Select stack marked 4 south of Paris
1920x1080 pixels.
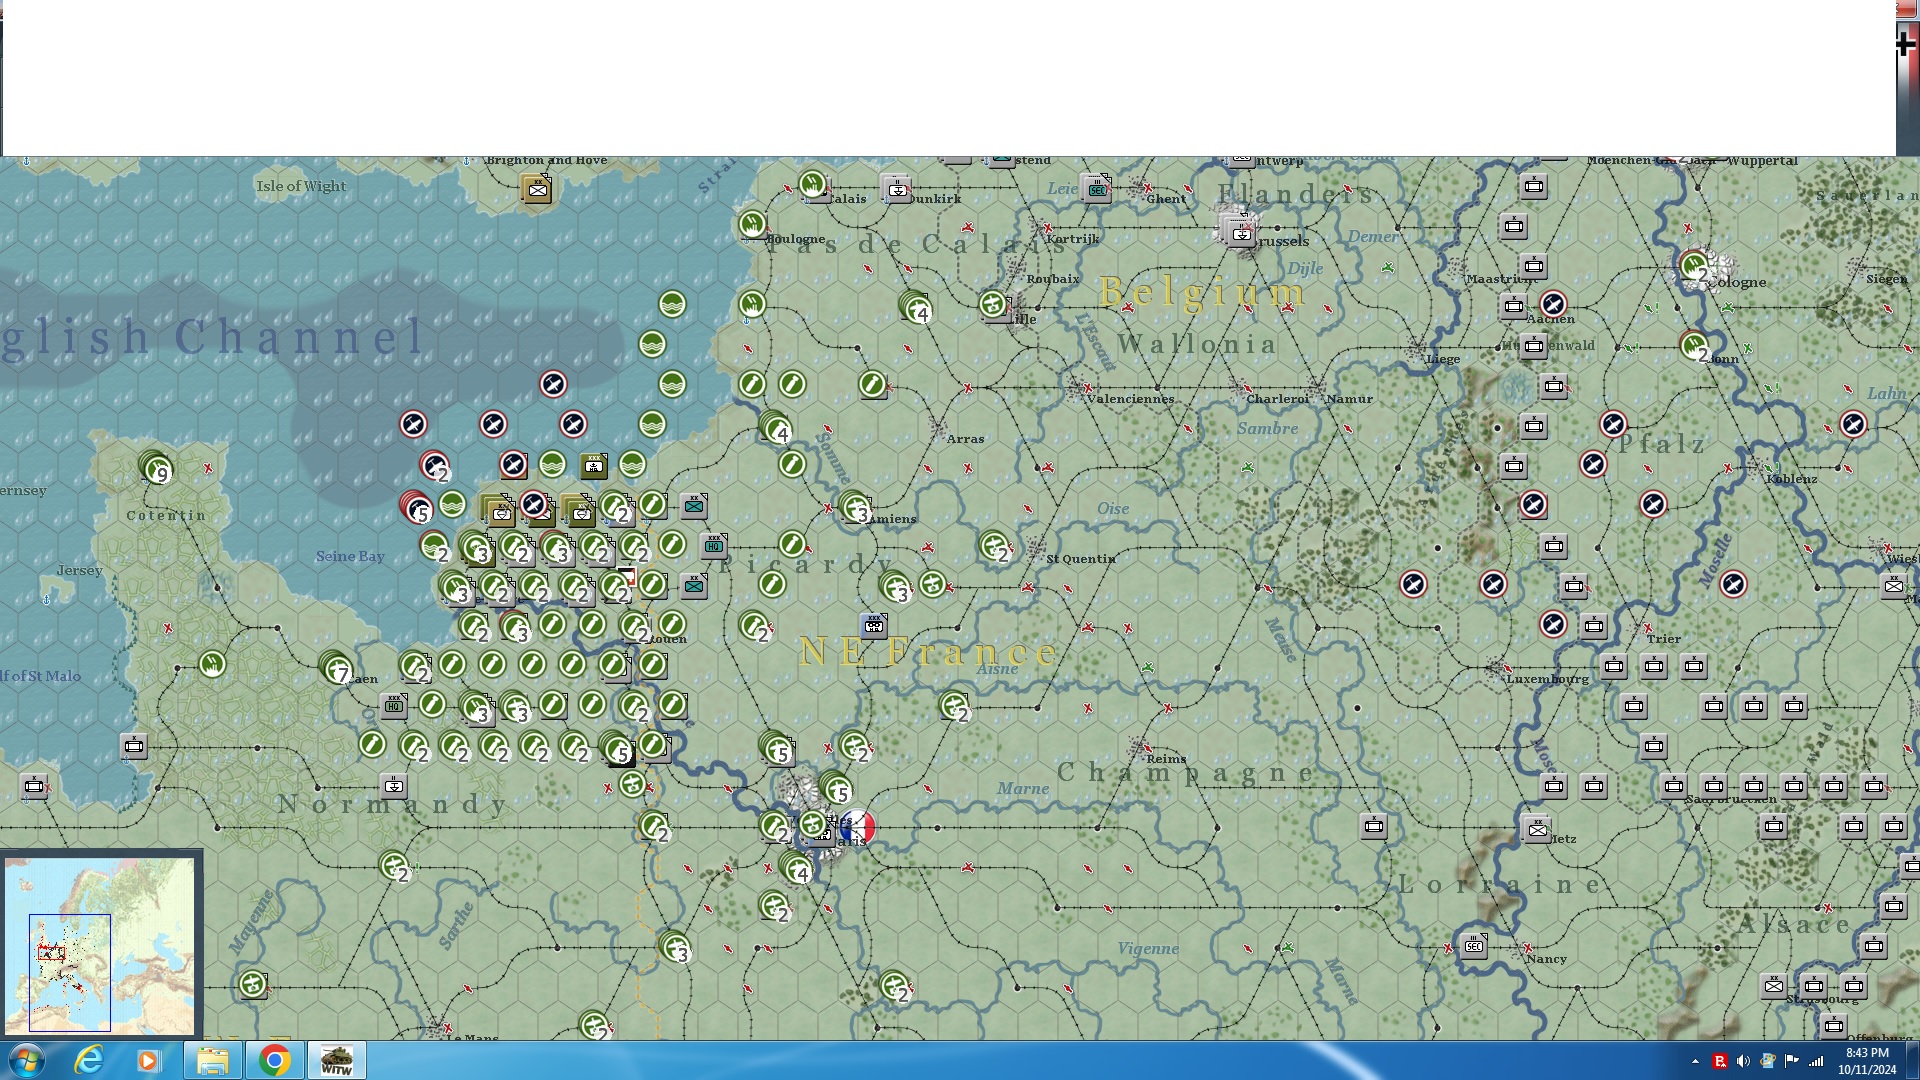point(796,867)
